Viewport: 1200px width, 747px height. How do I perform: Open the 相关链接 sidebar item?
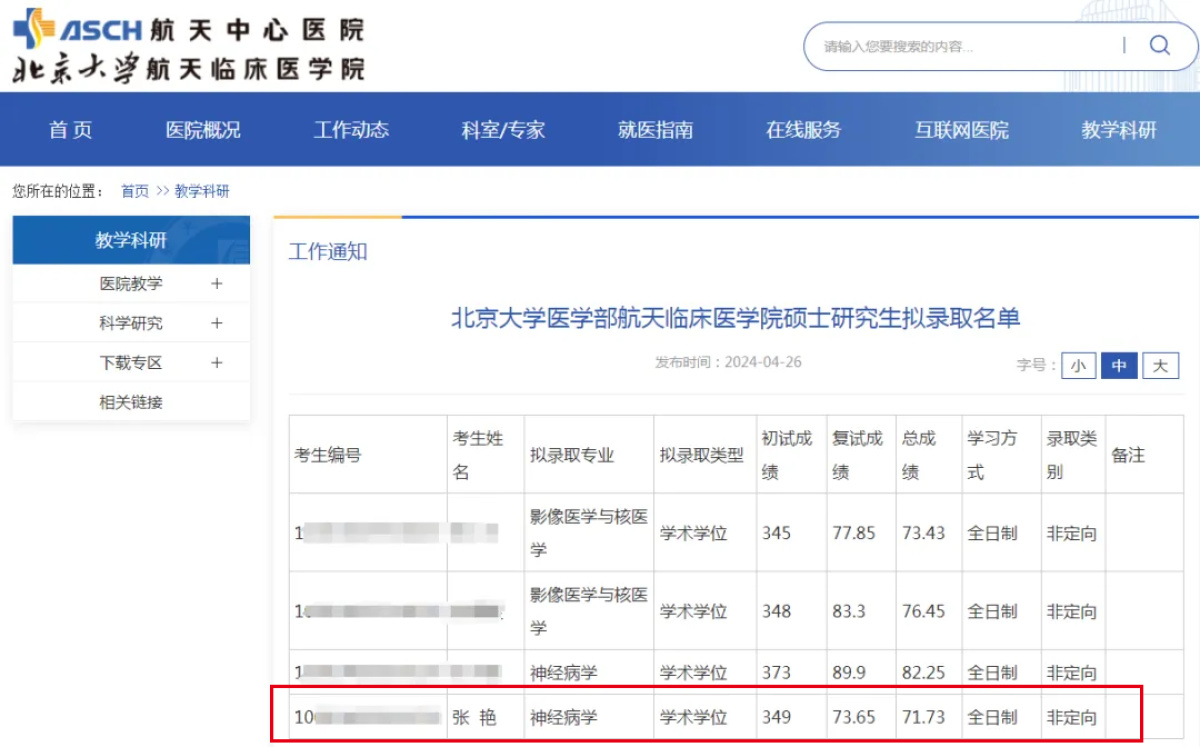click(x=131, y=403)
